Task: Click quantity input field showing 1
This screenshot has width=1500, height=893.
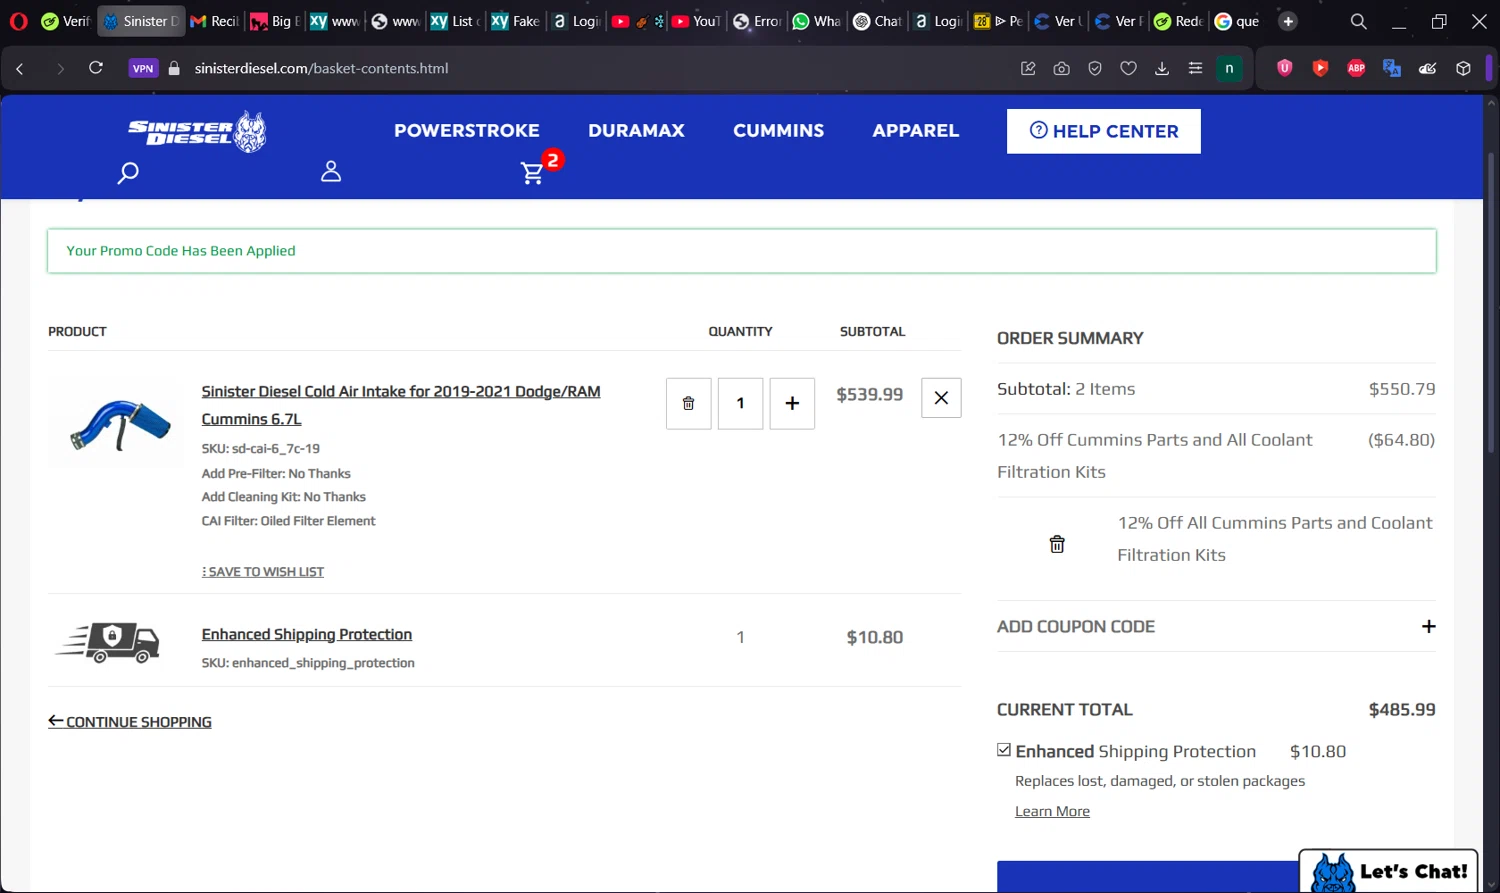Action: pos(740,403)
